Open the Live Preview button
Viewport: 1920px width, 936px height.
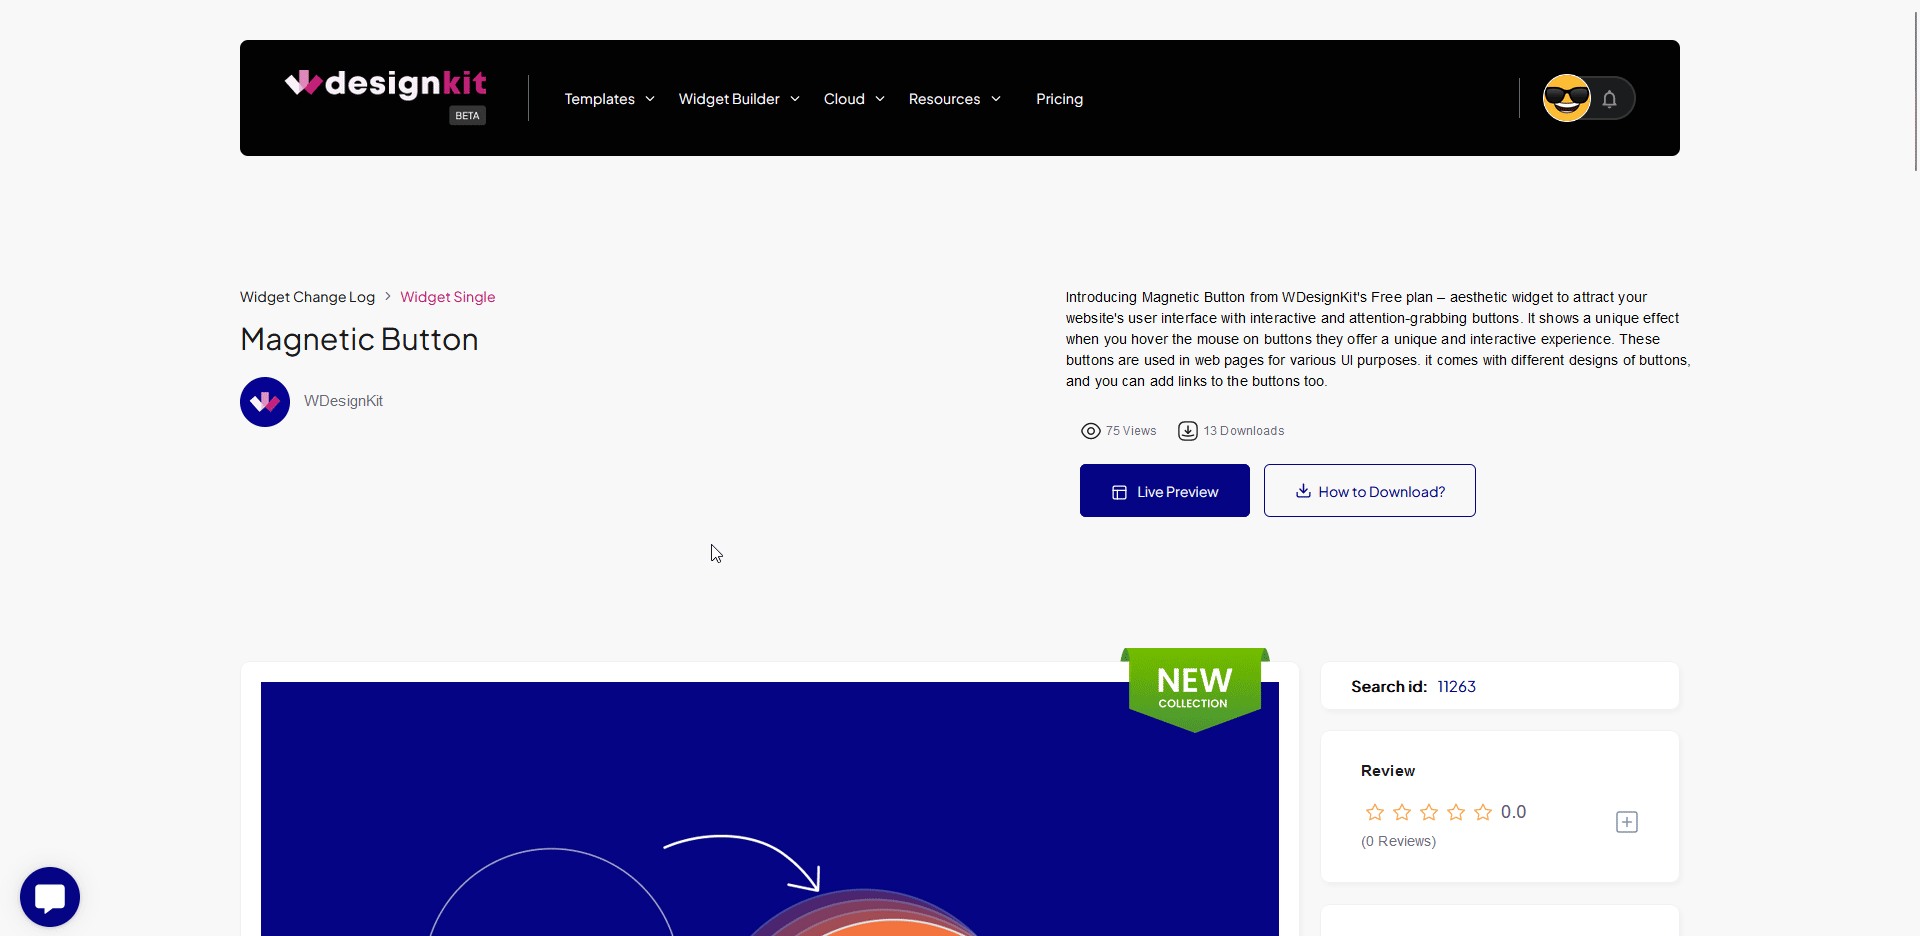(1165, 491)
